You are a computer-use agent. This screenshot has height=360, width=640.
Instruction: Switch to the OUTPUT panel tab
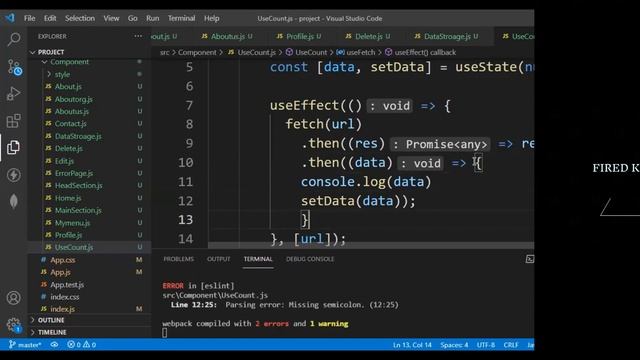click(218, 259)
